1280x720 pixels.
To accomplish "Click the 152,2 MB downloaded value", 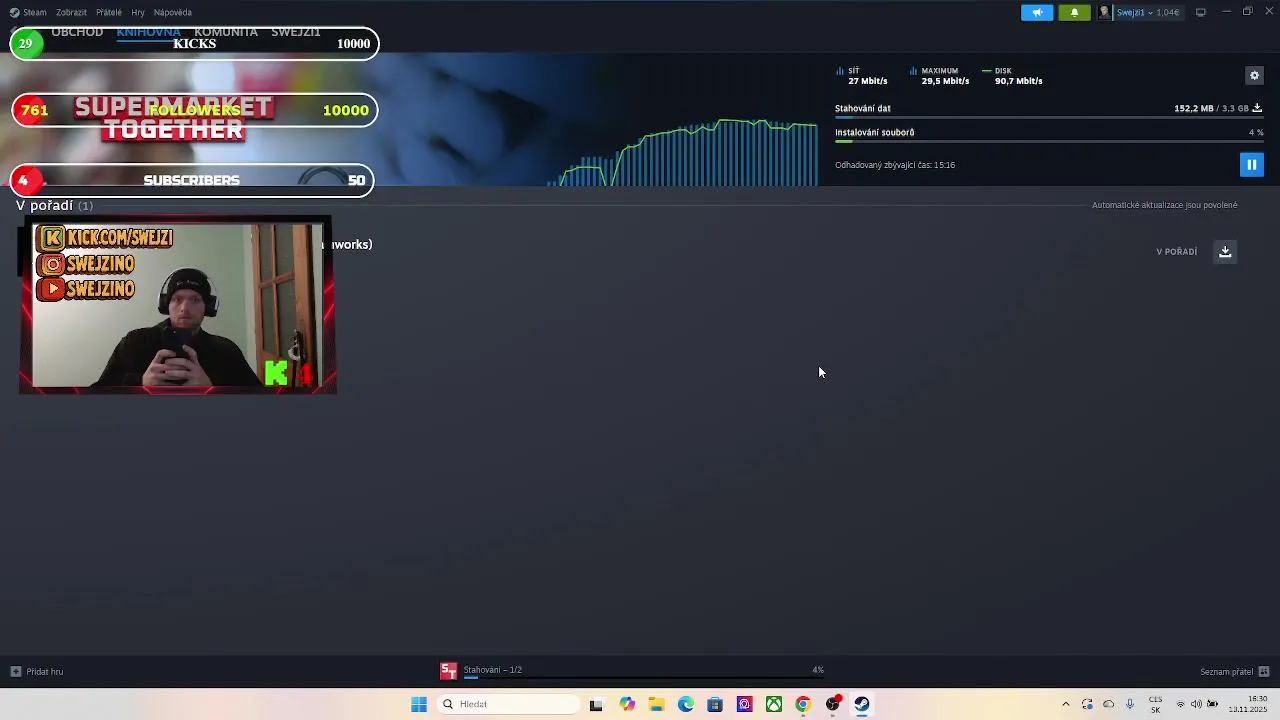I will [1193, 108].
